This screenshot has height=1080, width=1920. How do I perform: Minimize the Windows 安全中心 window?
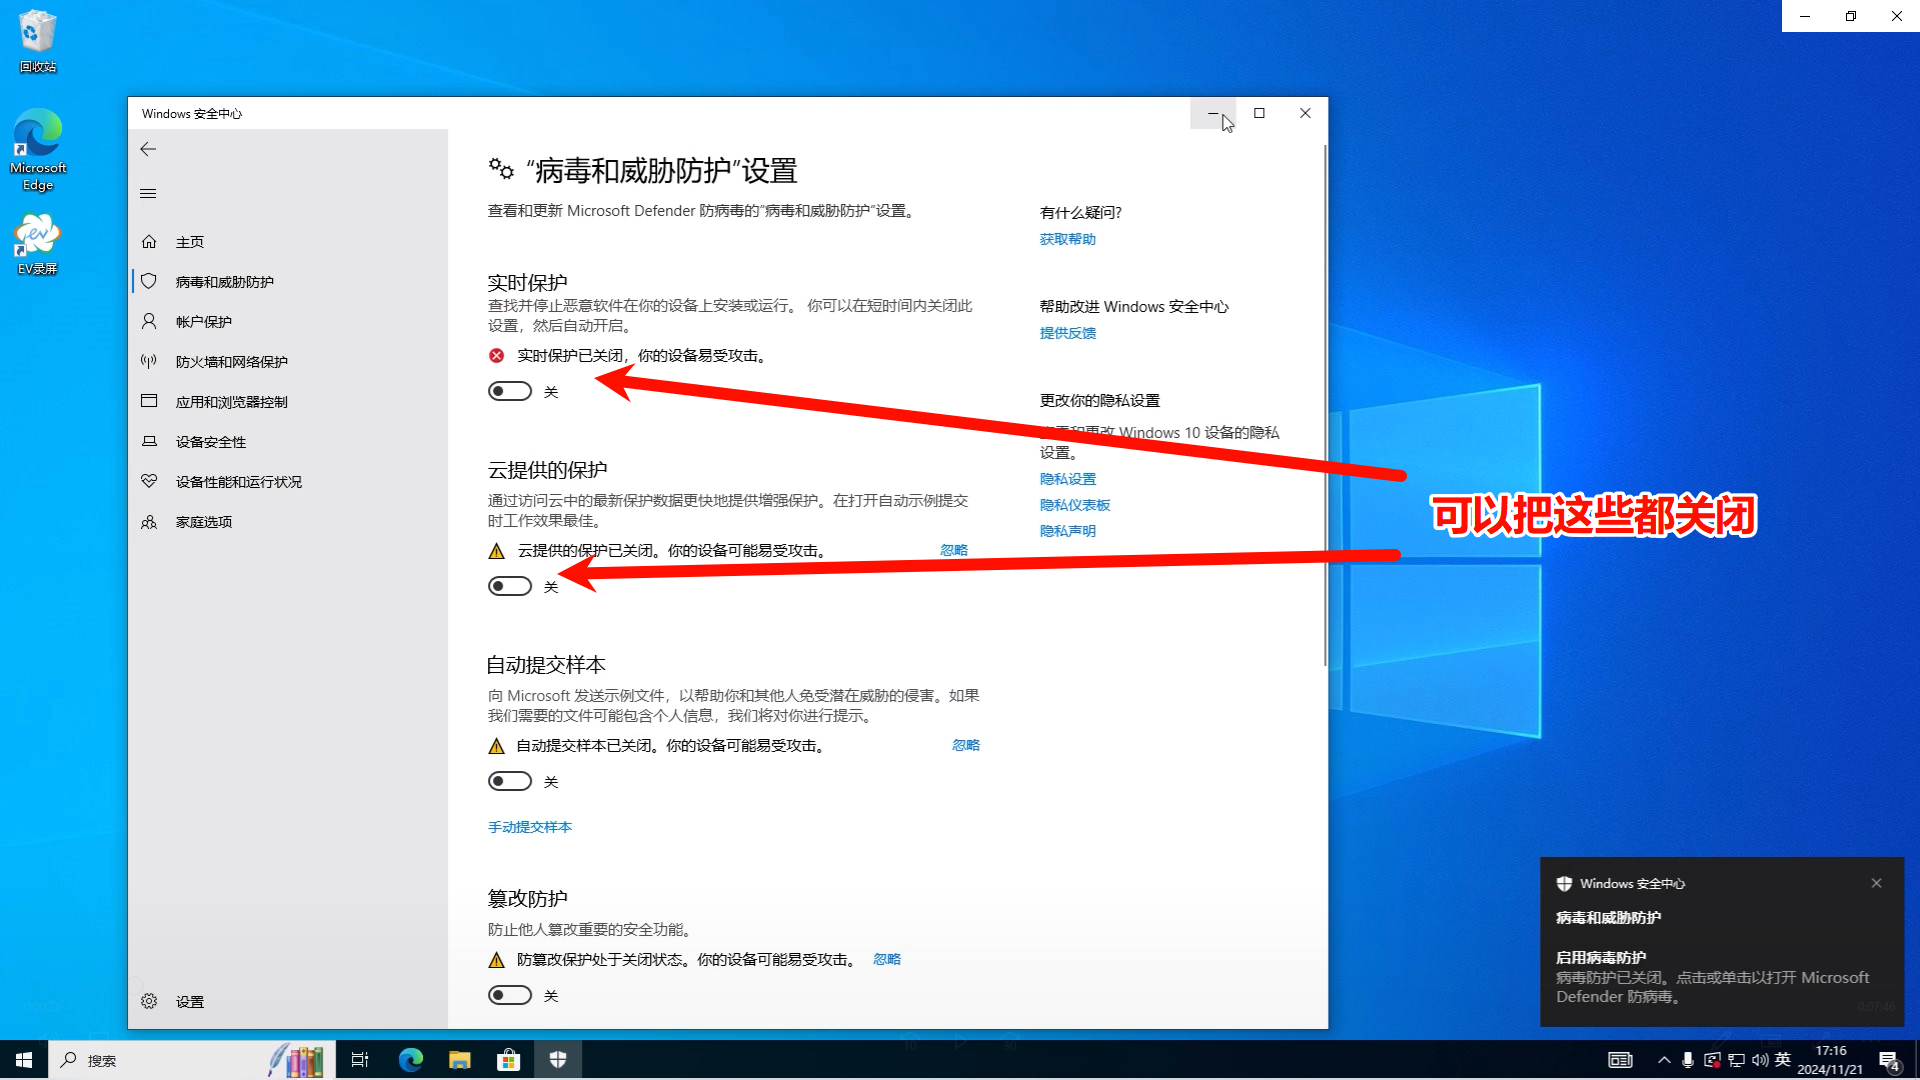(x=1213, y=113)
